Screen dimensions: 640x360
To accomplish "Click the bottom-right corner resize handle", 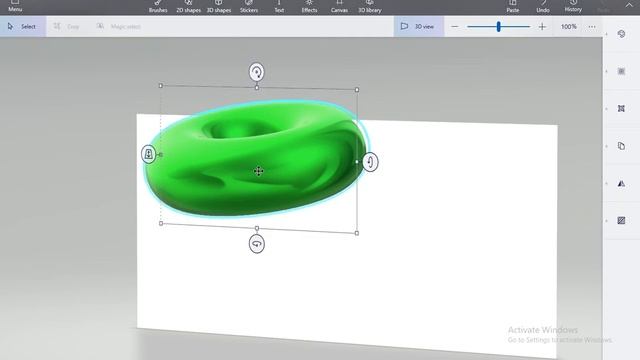I will (x=357, y=233).
